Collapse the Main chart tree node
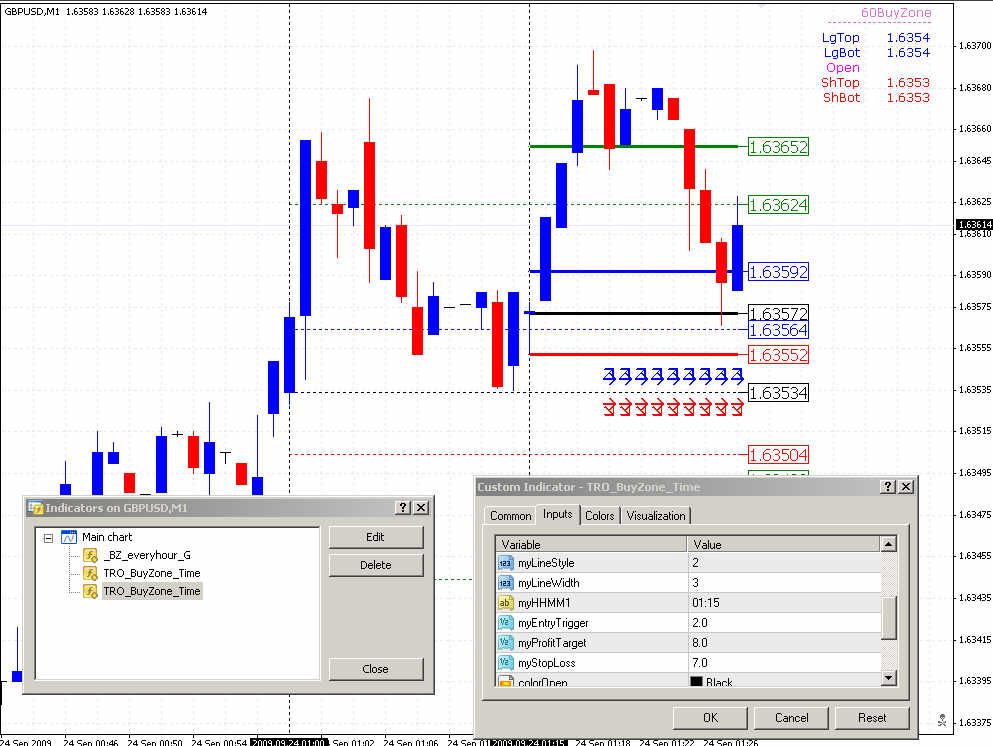Viewport: 993px width, 746px height. tap(47, 537)
